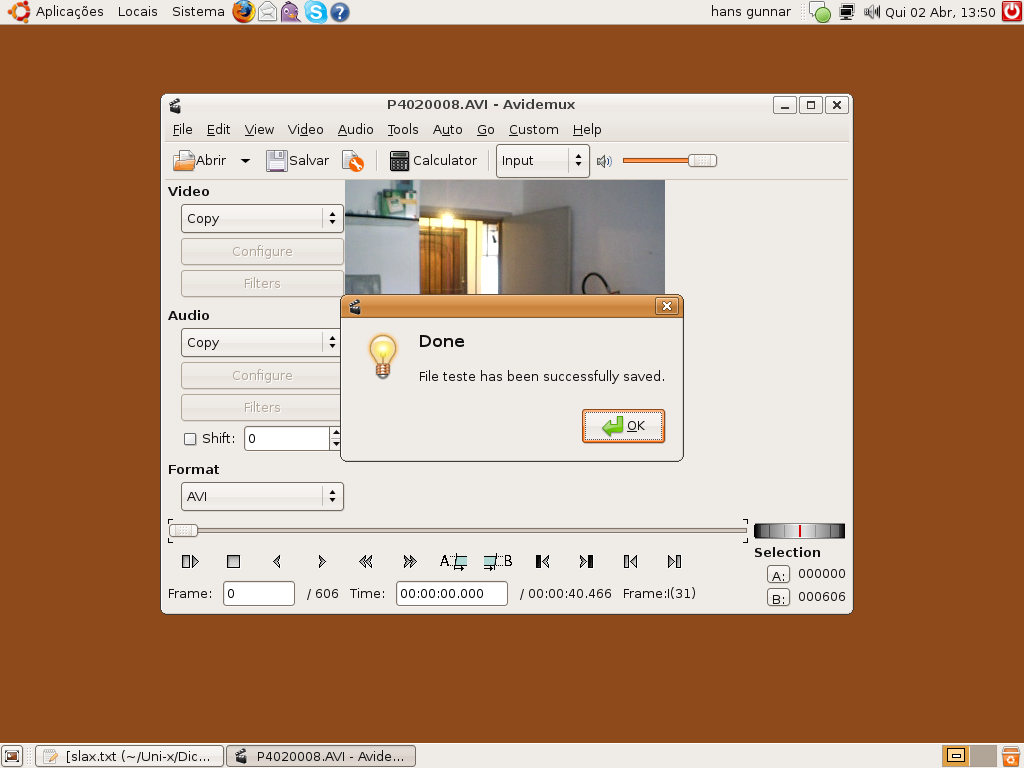
Task: Click the audio Shift value field
Action: tap(287, 438)
